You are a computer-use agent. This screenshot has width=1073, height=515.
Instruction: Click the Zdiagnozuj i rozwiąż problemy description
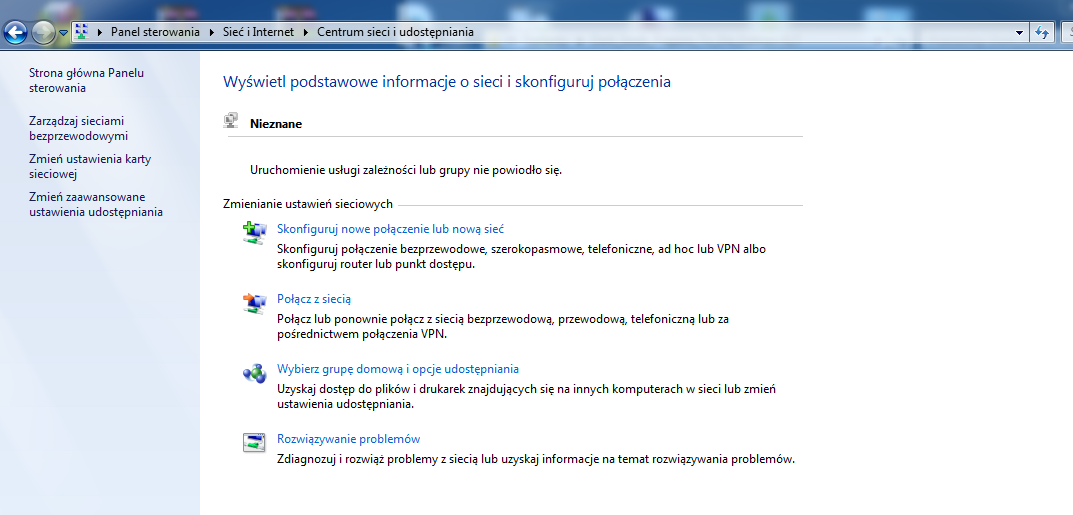tap(536, 459)
